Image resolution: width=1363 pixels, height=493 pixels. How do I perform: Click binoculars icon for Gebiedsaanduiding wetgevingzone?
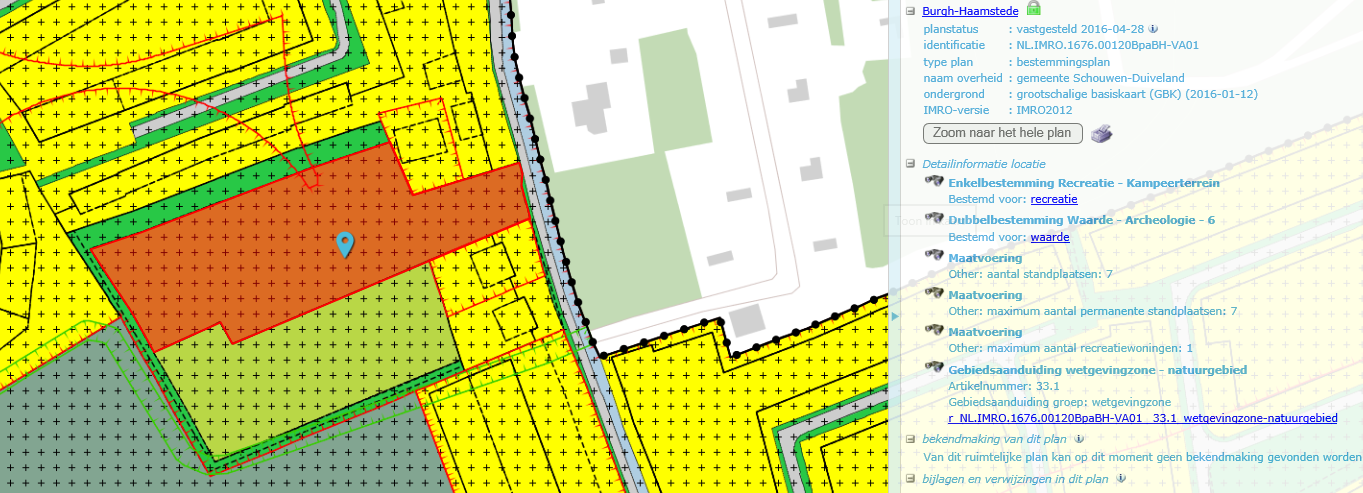click(935, 368)
